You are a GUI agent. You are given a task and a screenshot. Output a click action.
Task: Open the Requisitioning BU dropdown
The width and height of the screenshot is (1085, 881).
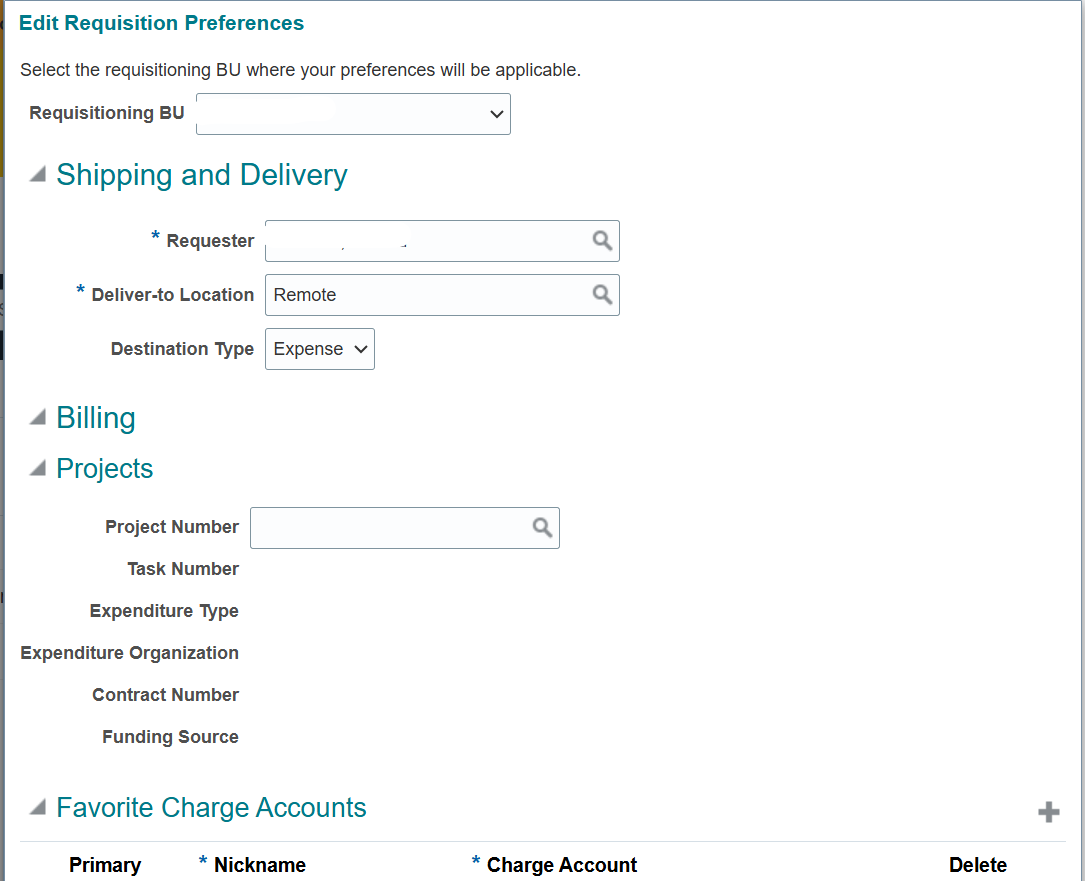353,114
